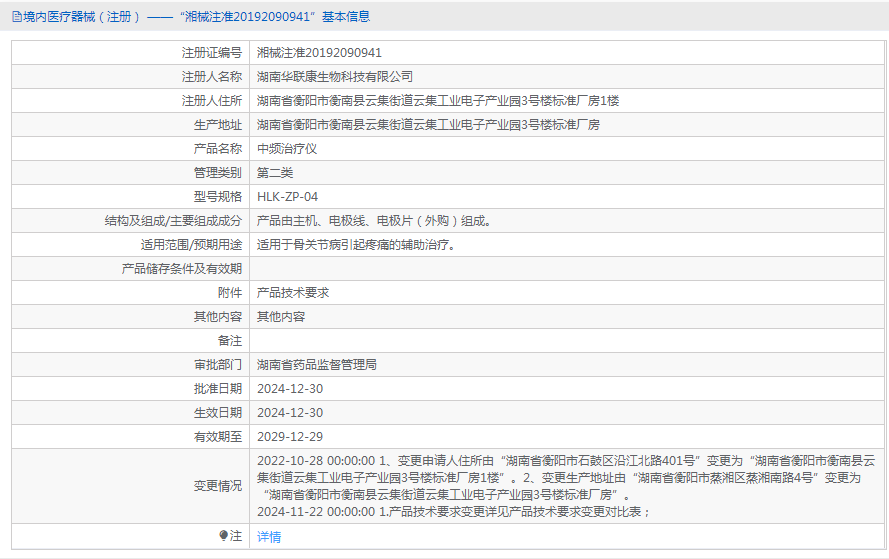Select model value HLK-ZP-04
This screenshot has width=889, height=559.
tap(287, 197)
